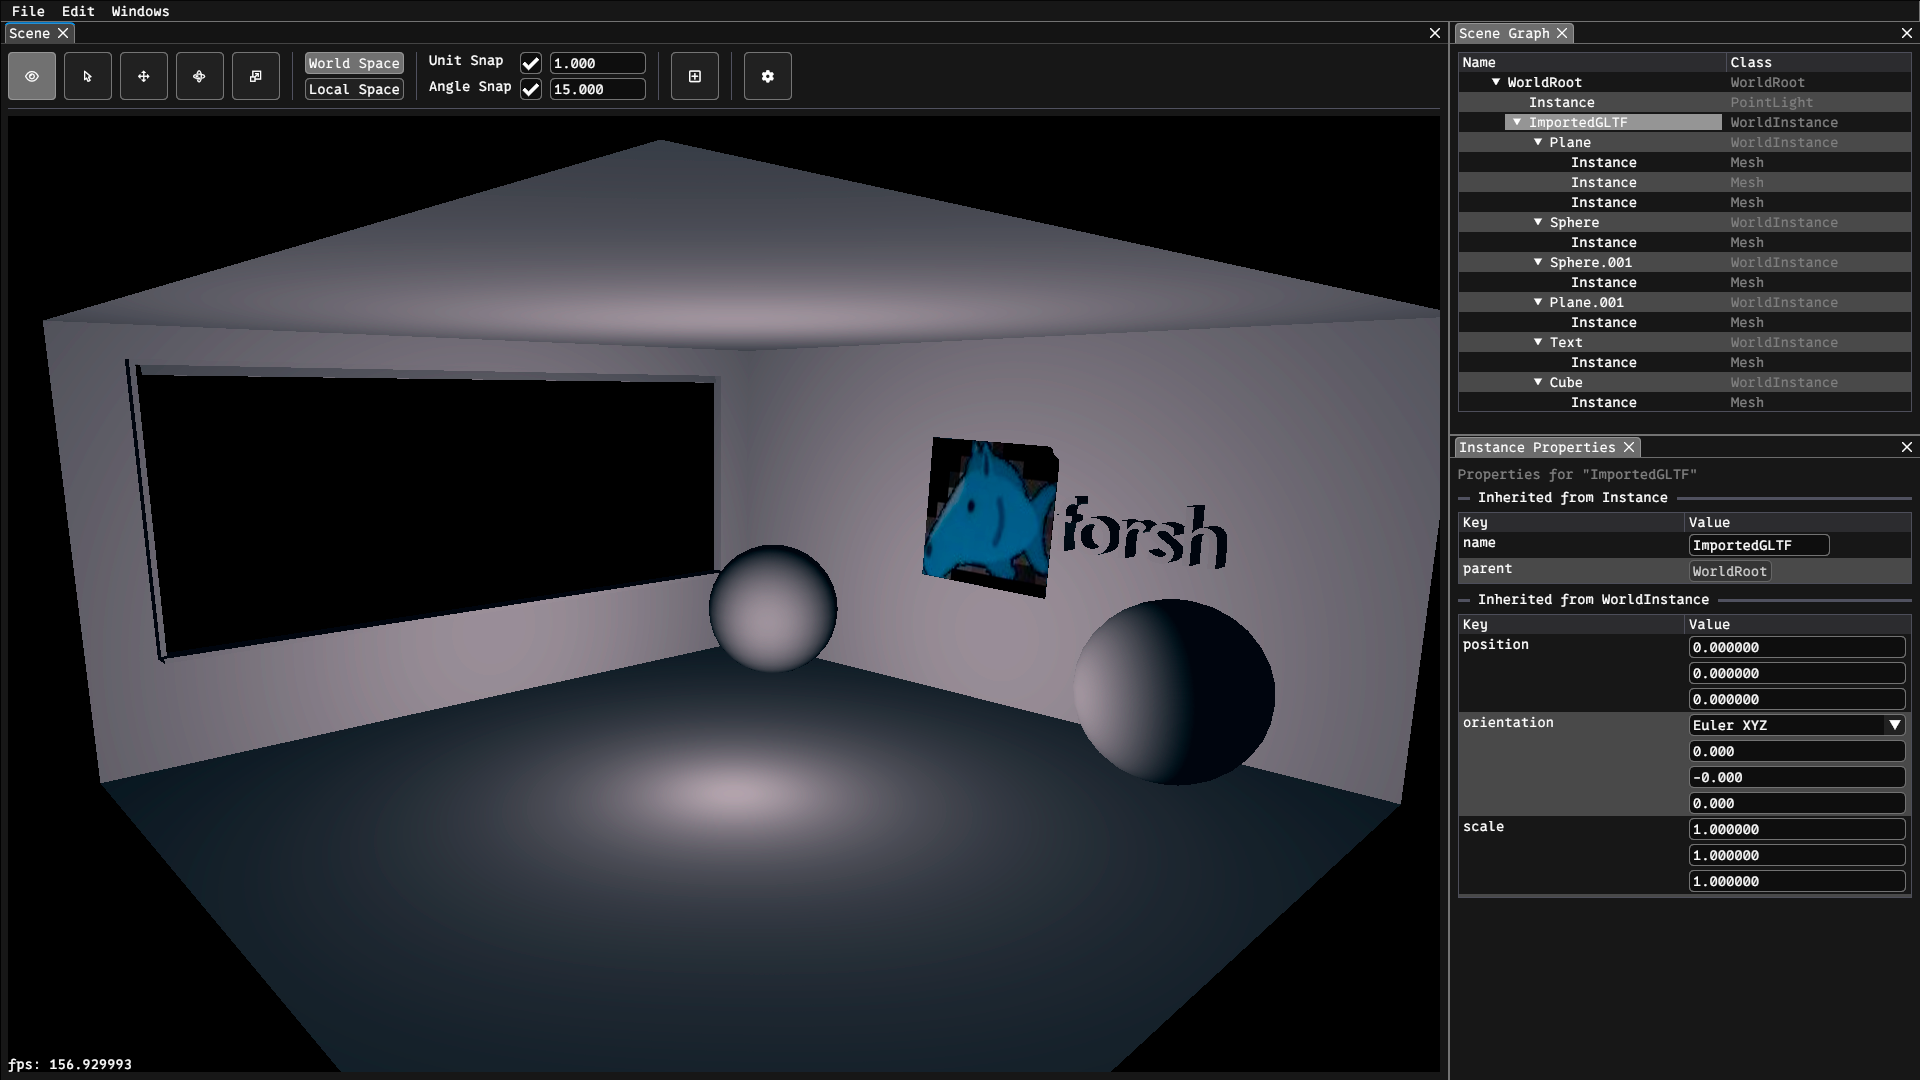Image resolution: width=1921 pixels, height=1081 pixels.
Task: Click the Unit Snap value field
Action: coord(597,63)
